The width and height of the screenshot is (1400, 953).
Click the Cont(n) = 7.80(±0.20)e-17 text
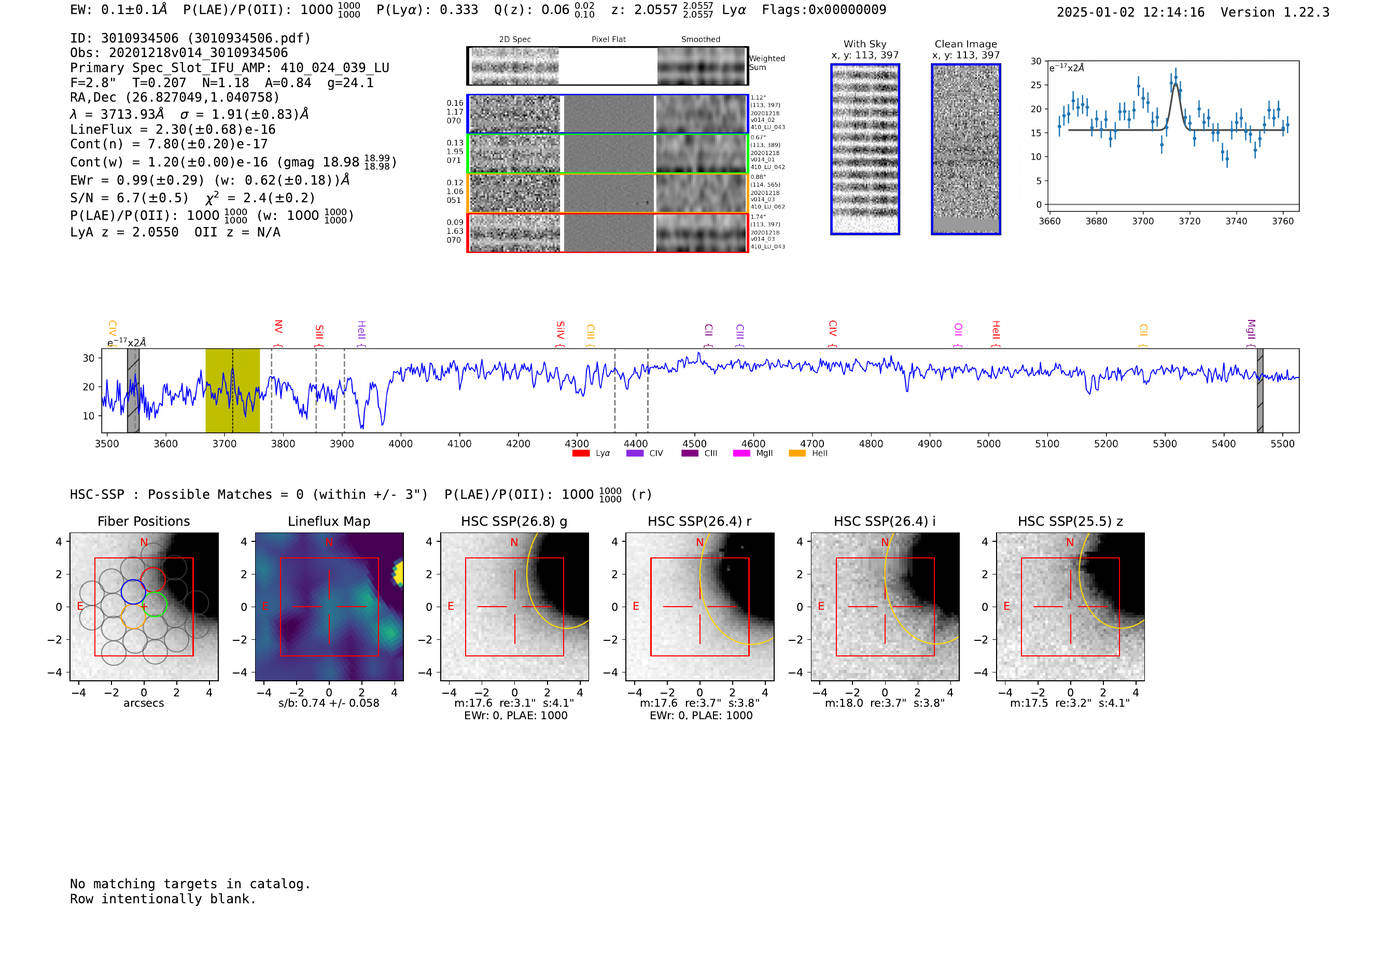pyautogui.click(x=169, y=145)
